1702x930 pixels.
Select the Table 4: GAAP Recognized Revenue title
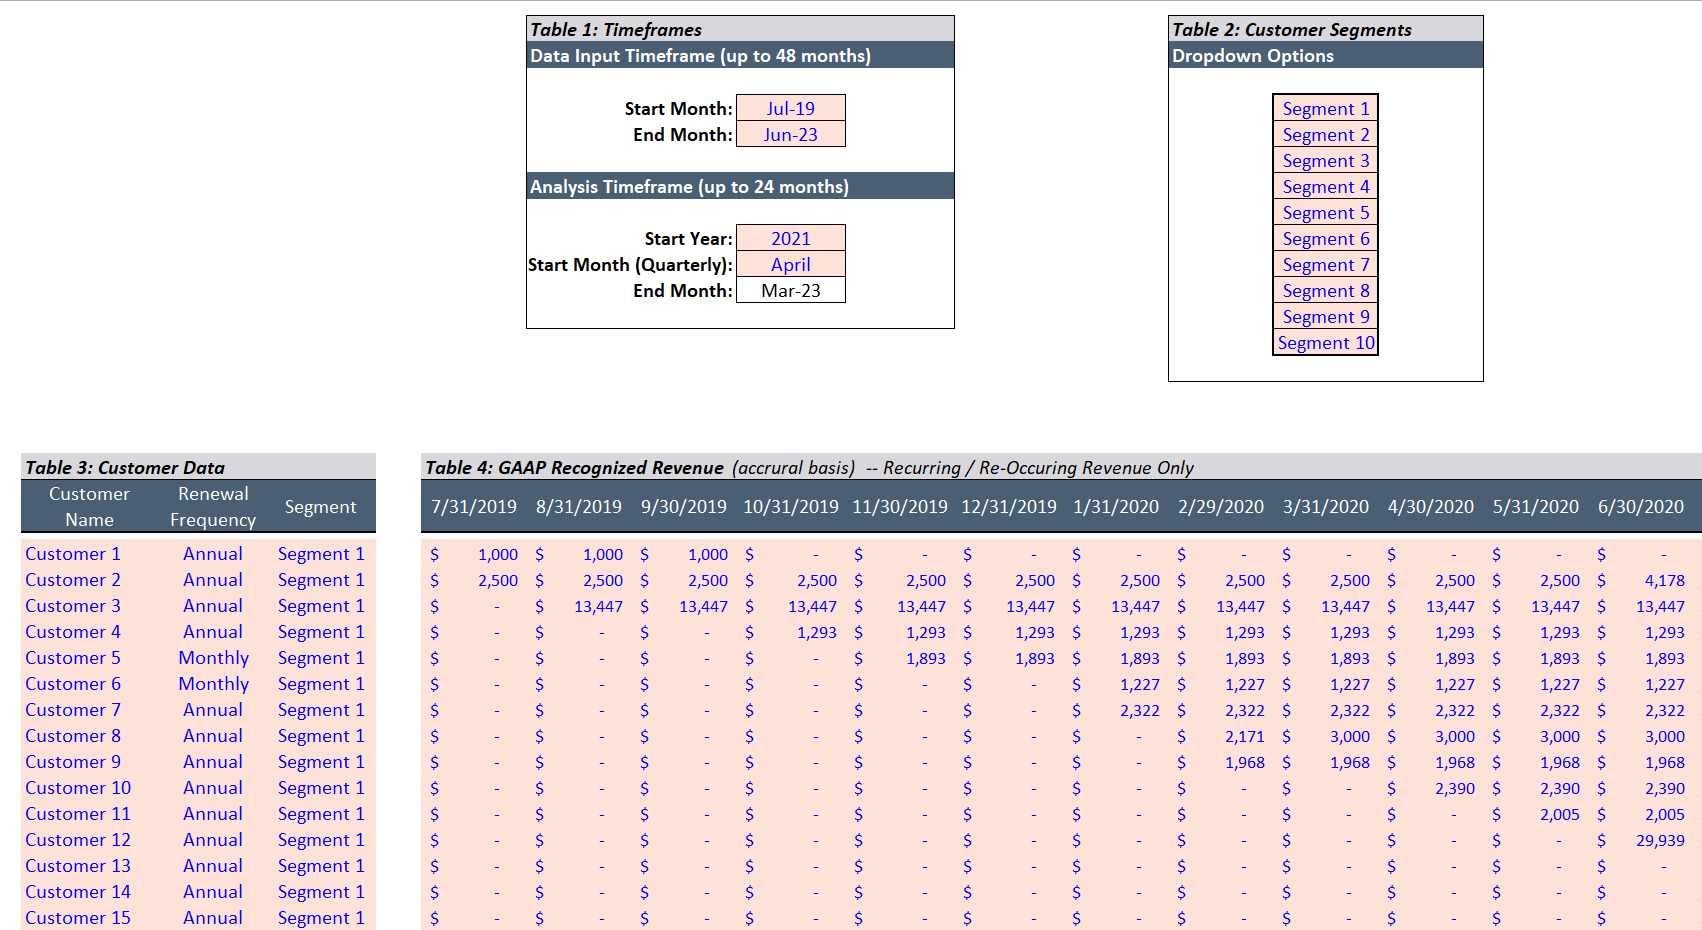(x=574, y=467)
